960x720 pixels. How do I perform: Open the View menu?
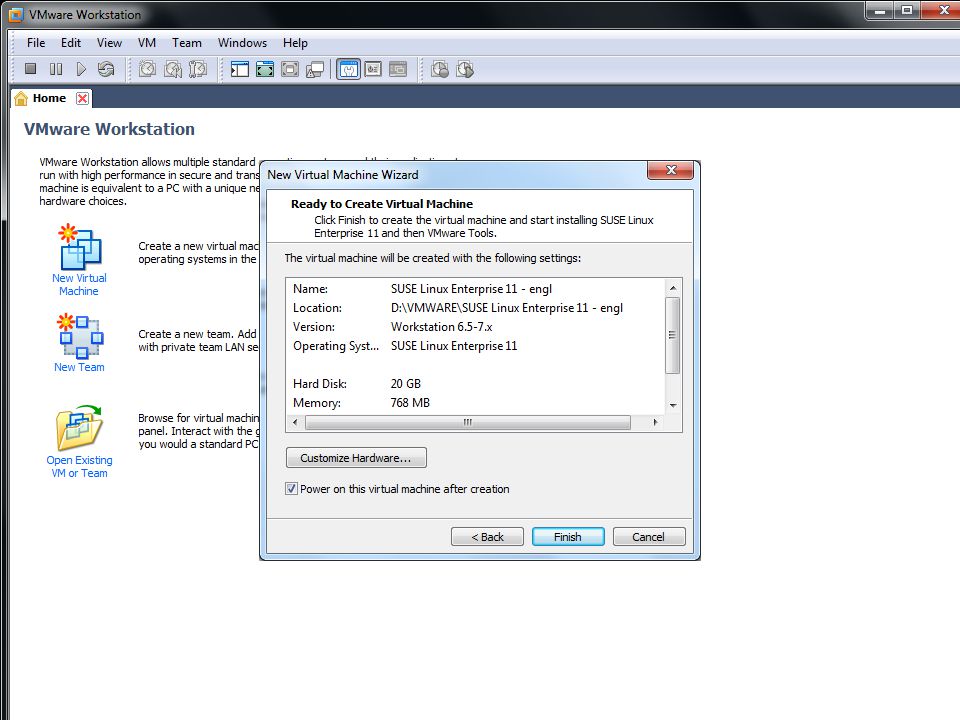click(109, 43)
